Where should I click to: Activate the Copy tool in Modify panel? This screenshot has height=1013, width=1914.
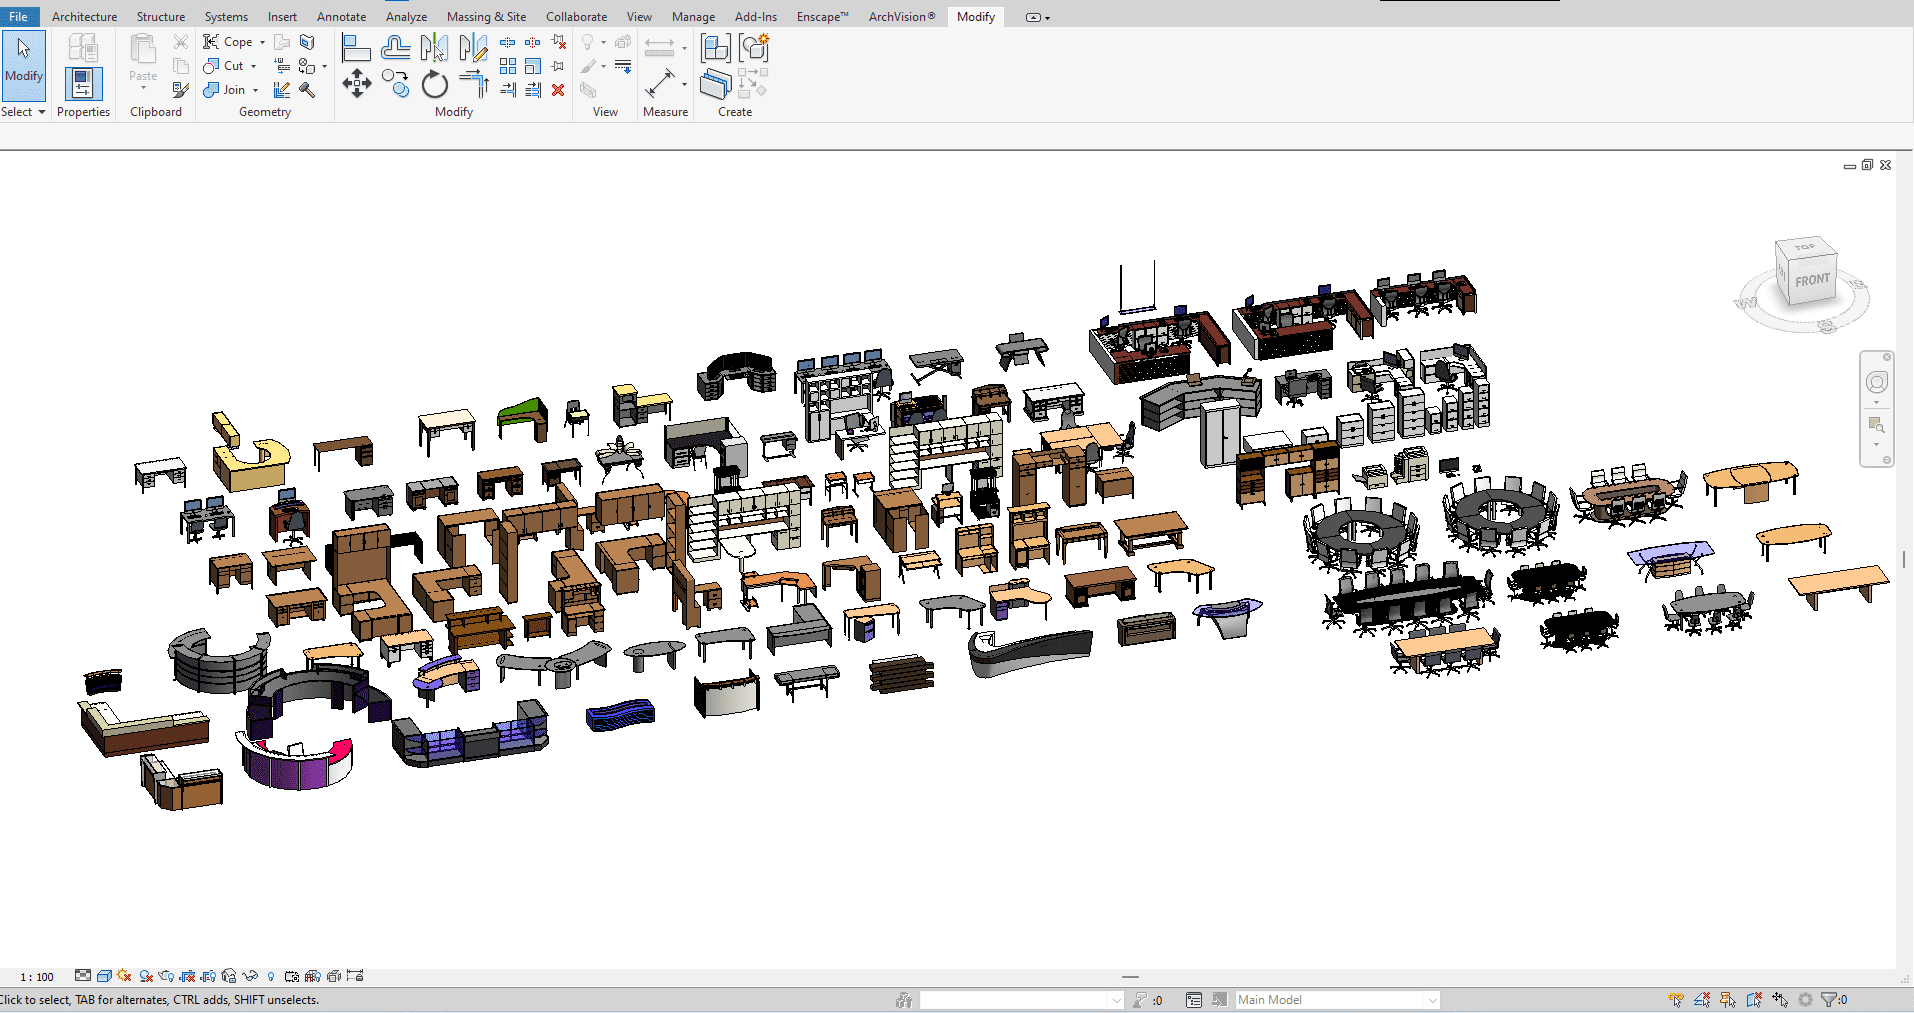(x=396, y=83)
